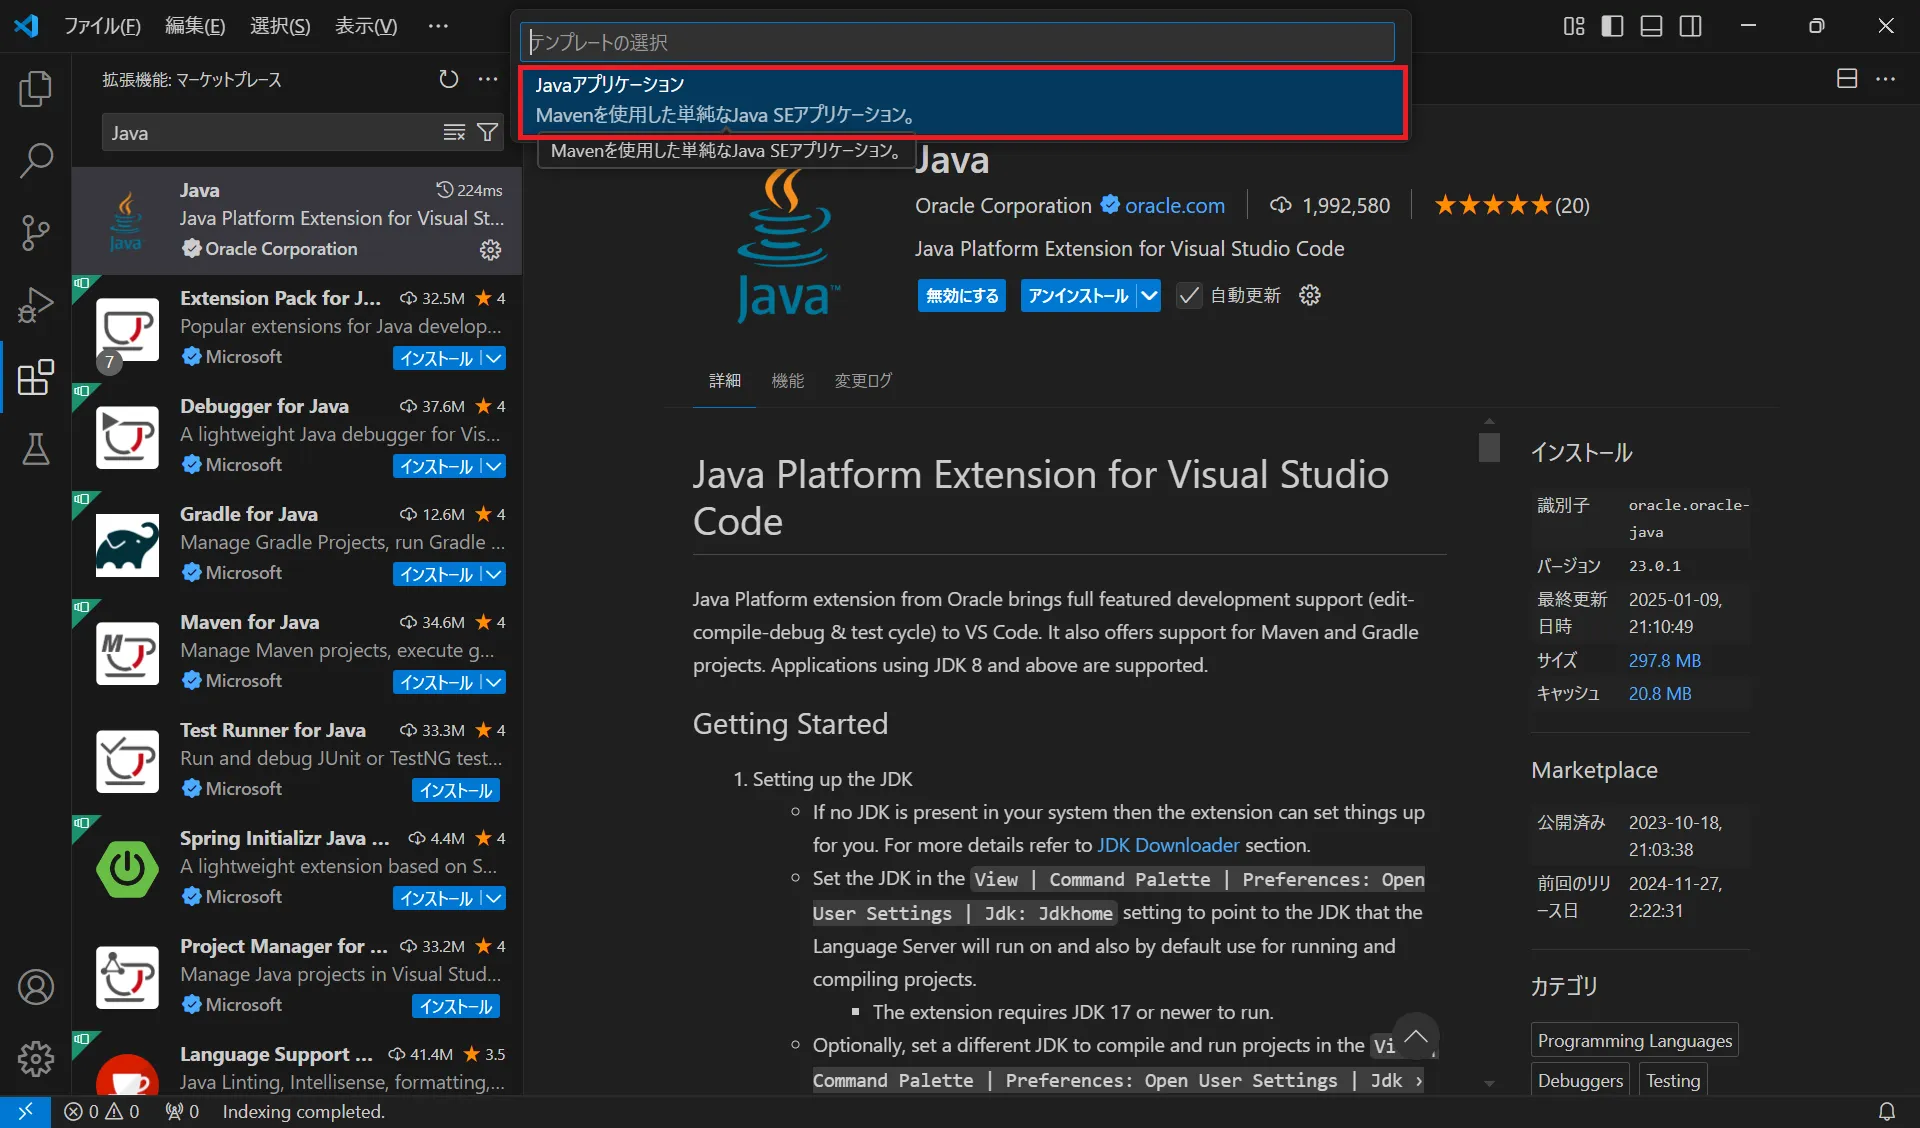The image size is (1920, 1128).
Task: Open remote window indicator in status bar
Action: [x=25, y=1111]
